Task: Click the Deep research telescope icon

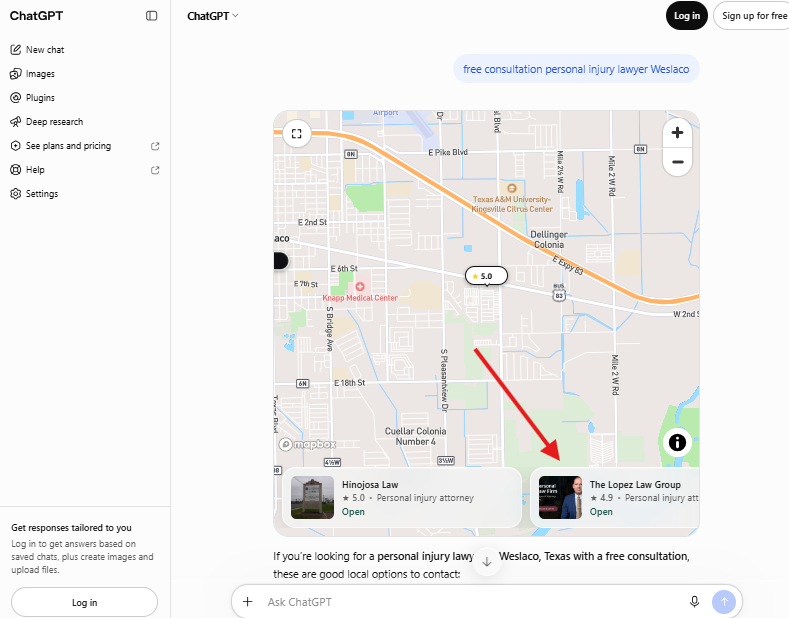Action: 16,122
